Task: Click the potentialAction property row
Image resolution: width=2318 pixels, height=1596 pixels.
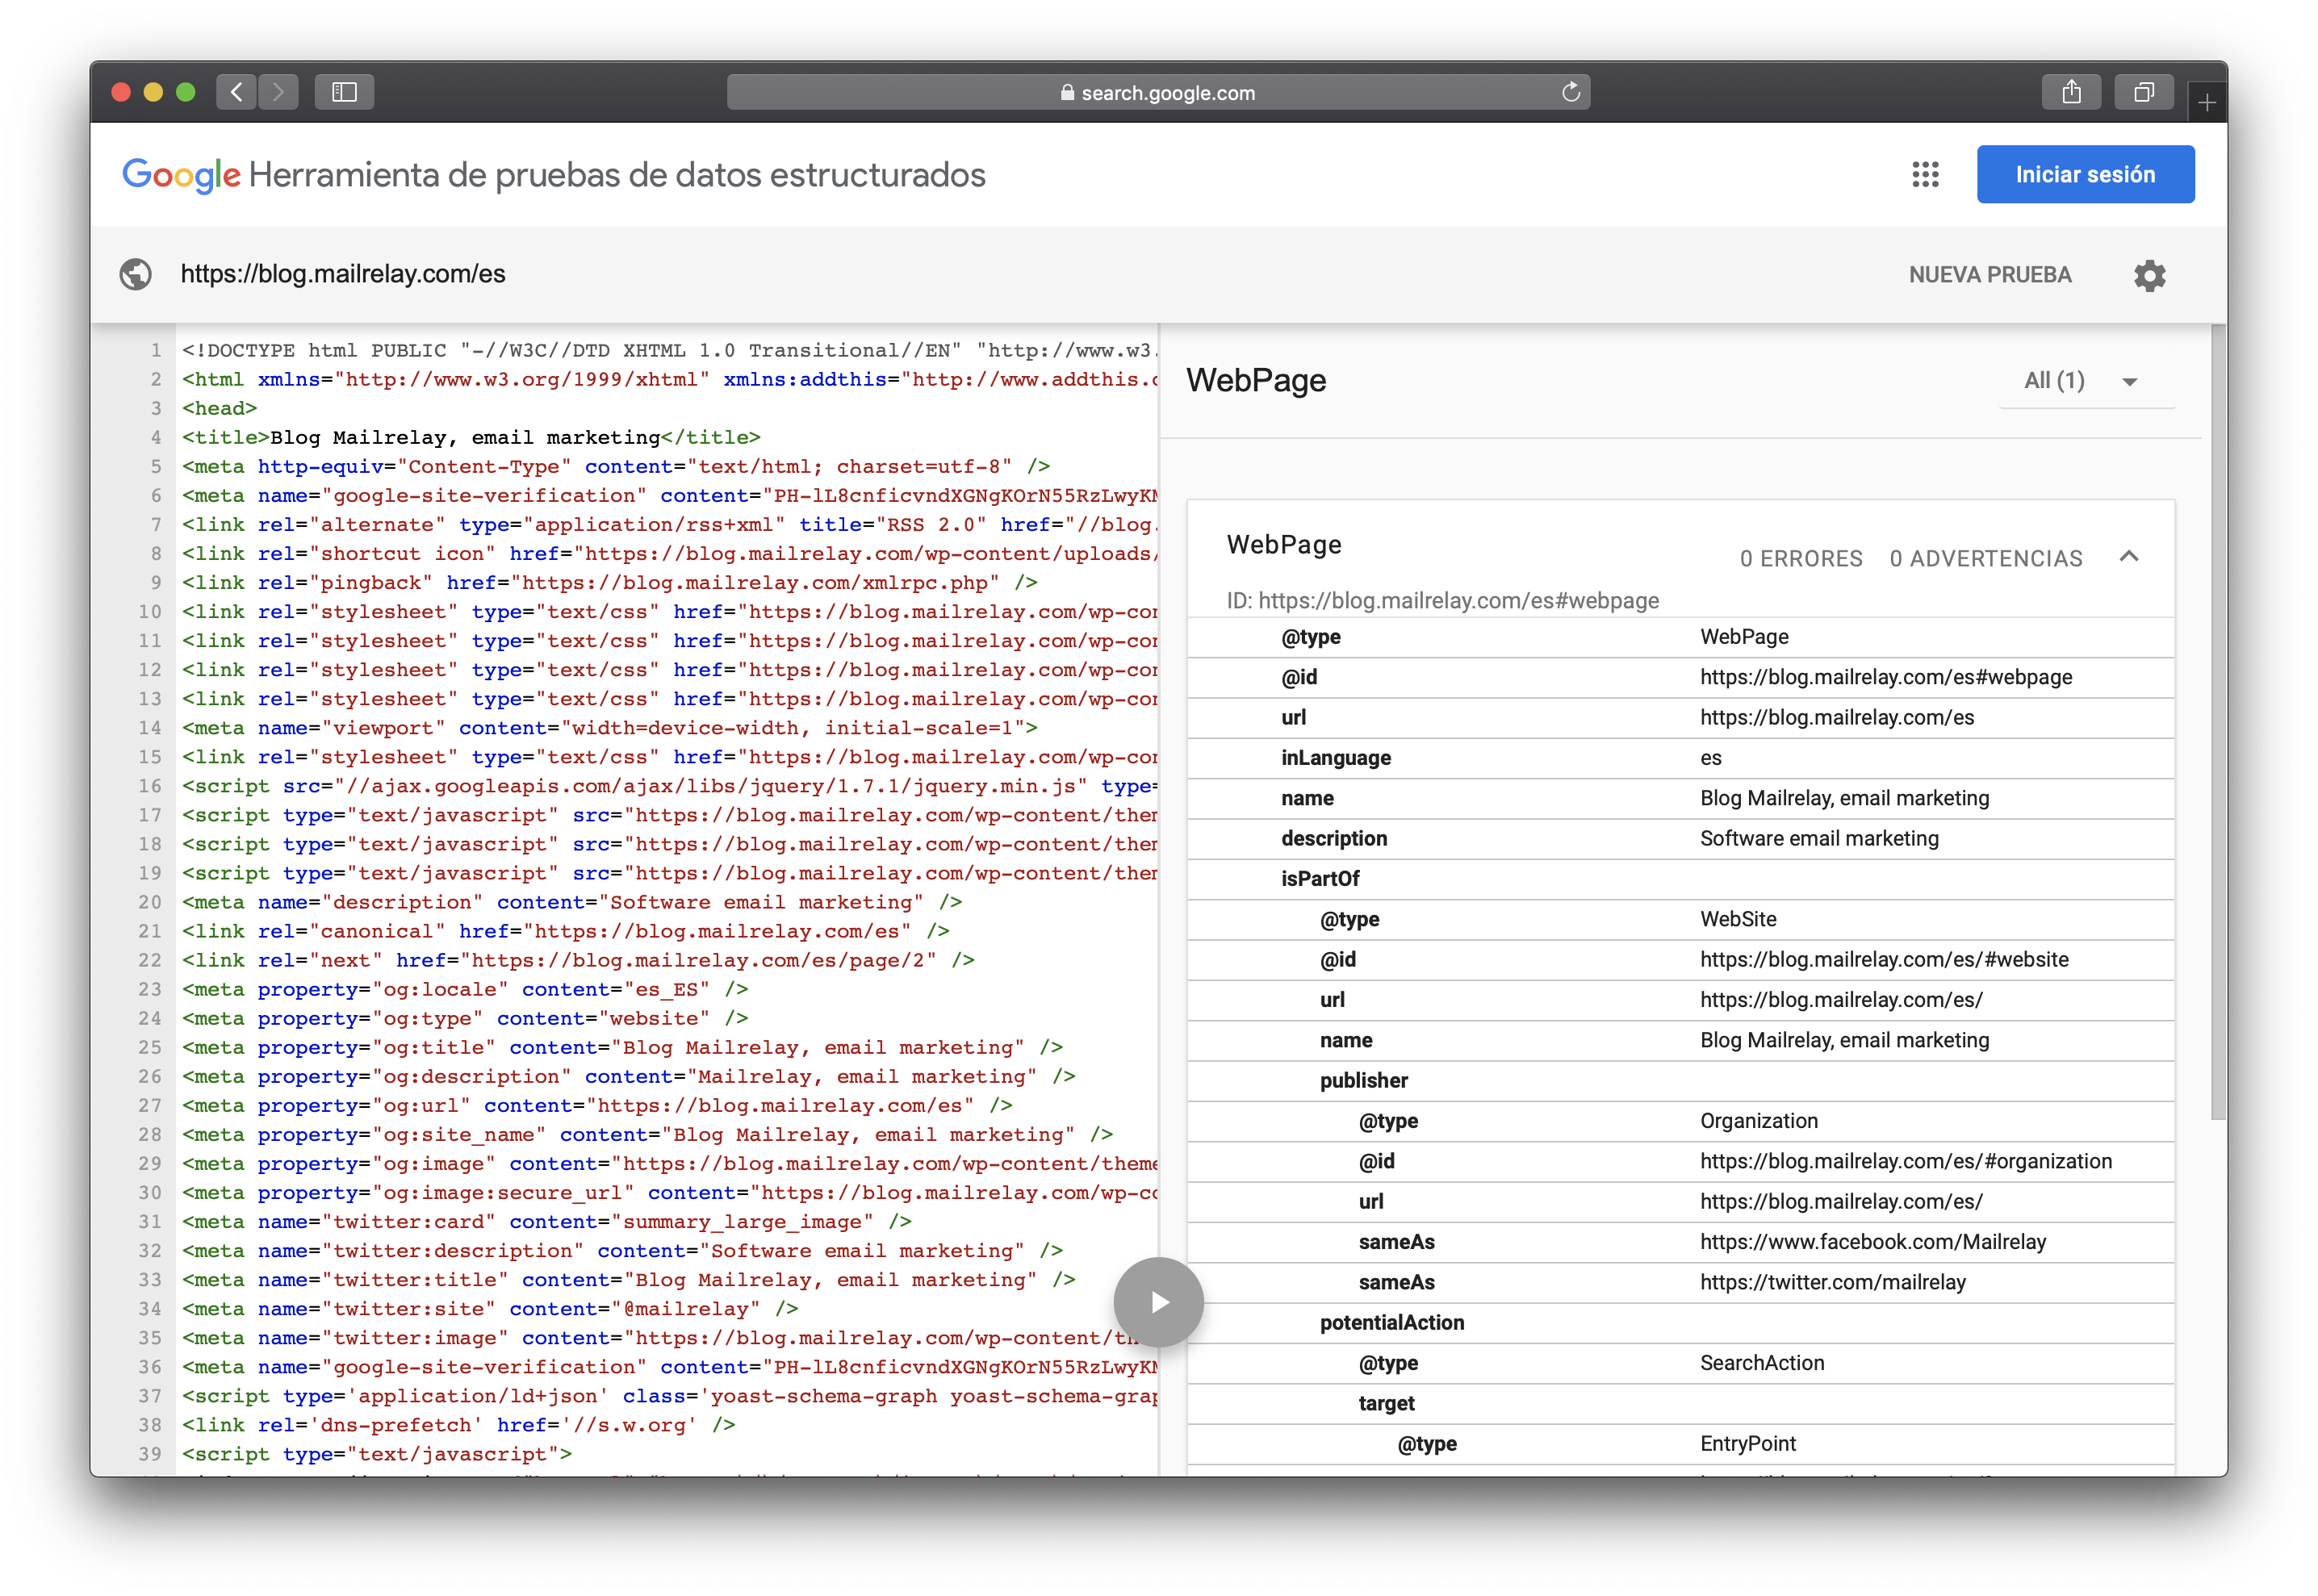Action: click(x=1680, y=1322)
